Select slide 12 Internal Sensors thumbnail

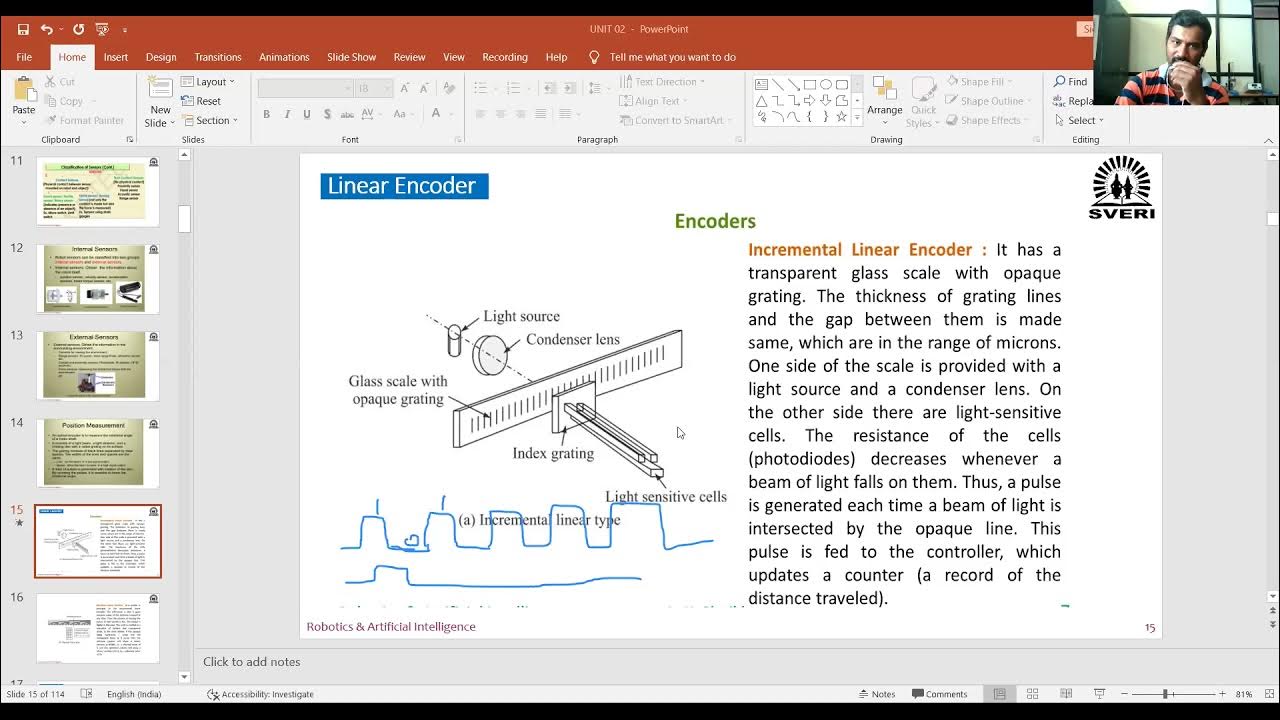98,279
